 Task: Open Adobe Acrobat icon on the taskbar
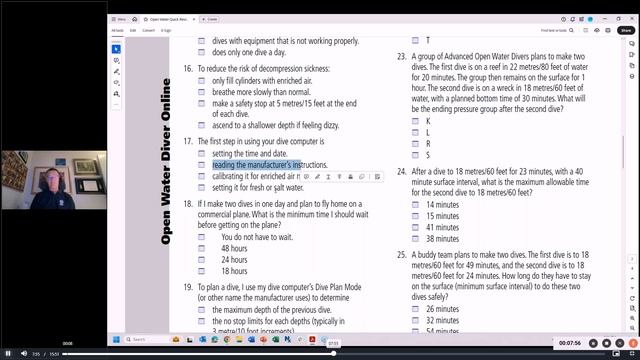point(312,340)
